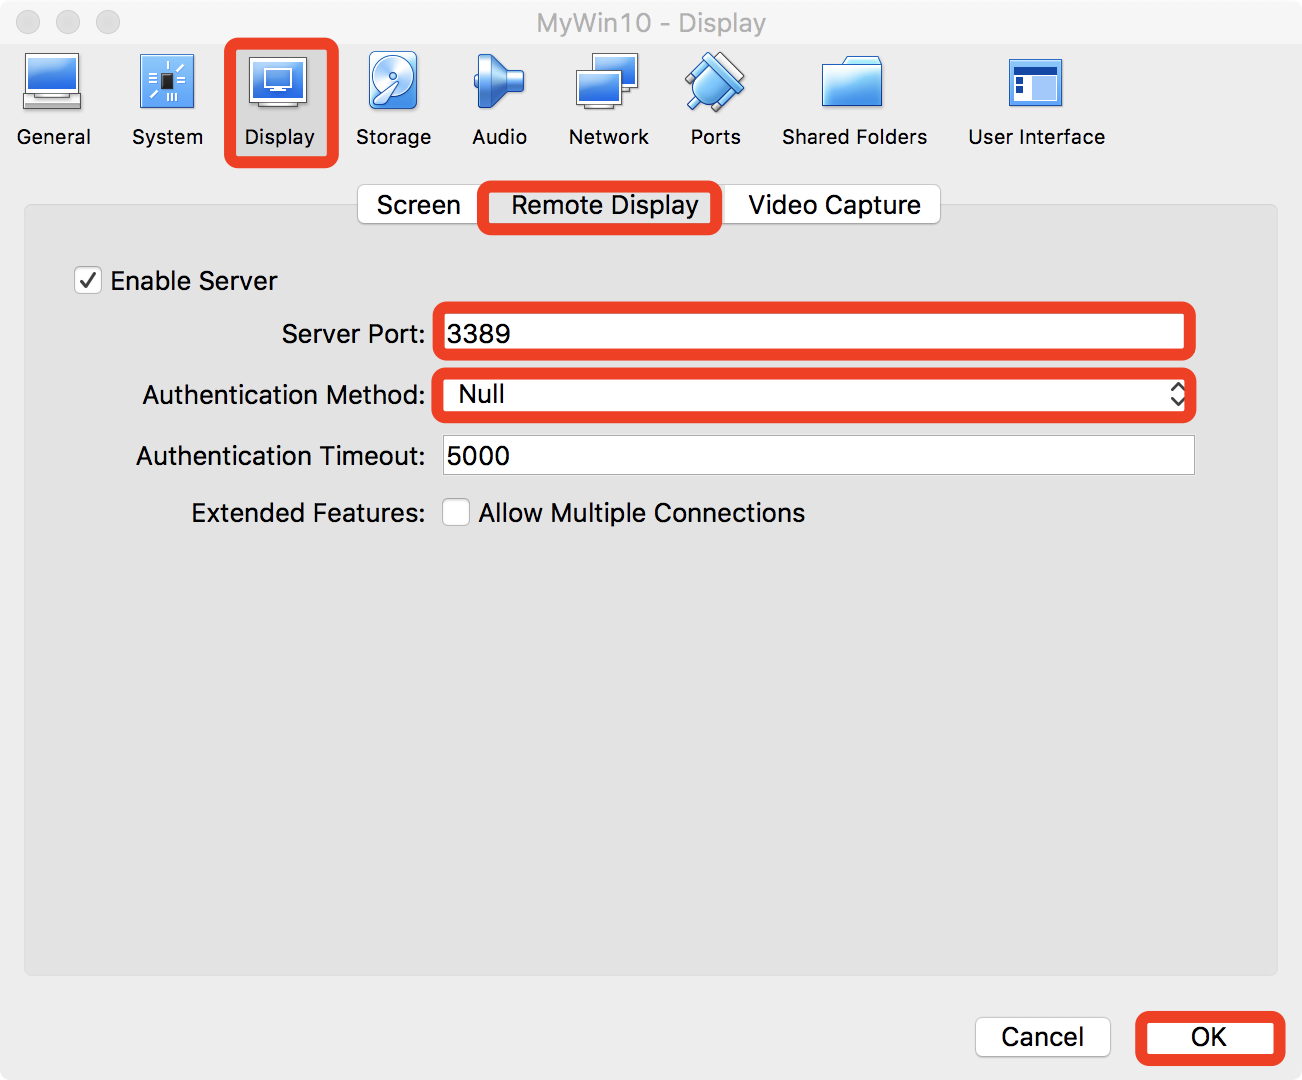This screenshot has height=1080, width=1302.
Task: Open the System settings section
Action: point(167,100)
